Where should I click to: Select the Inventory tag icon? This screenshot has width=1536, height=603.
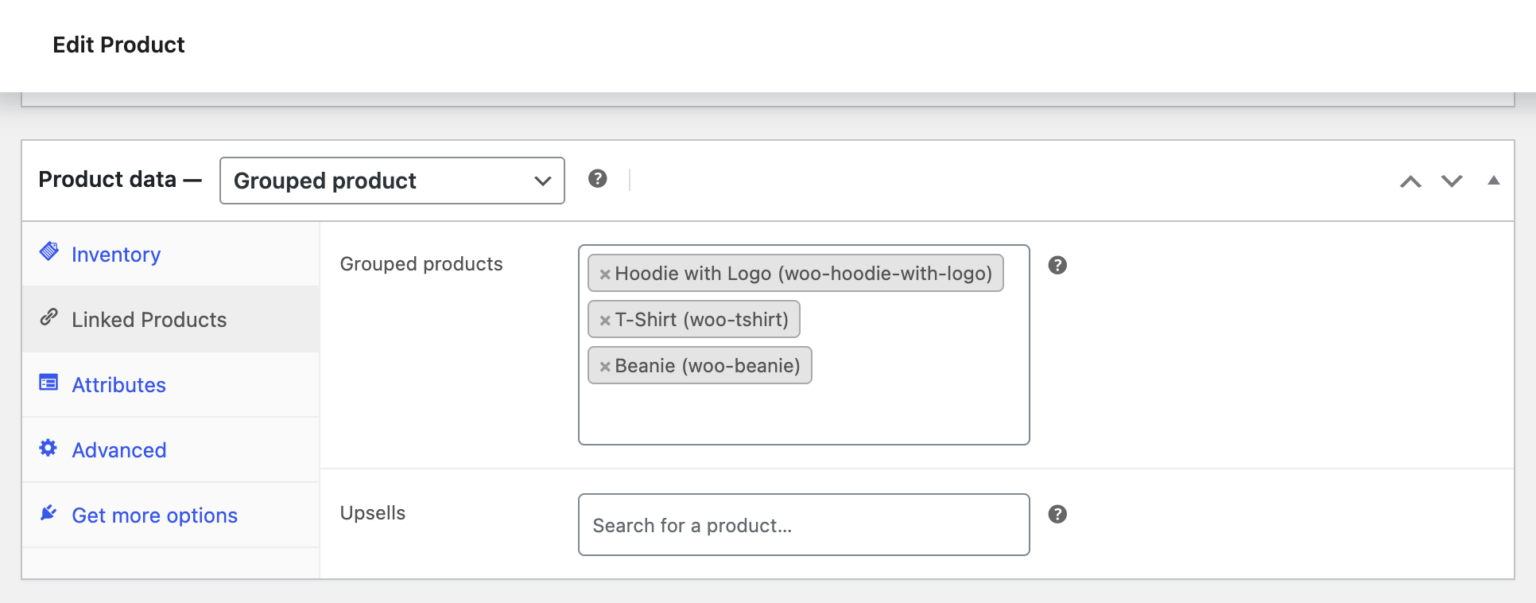point(48,253)
